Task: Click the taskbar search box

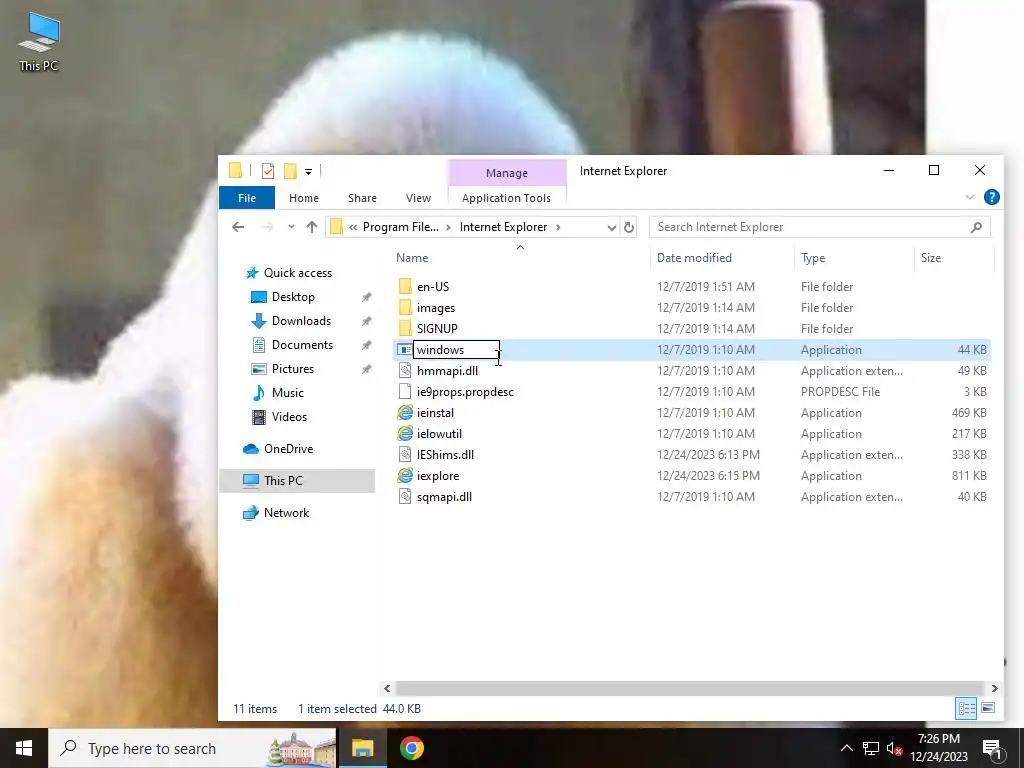Action: point(193,748)
